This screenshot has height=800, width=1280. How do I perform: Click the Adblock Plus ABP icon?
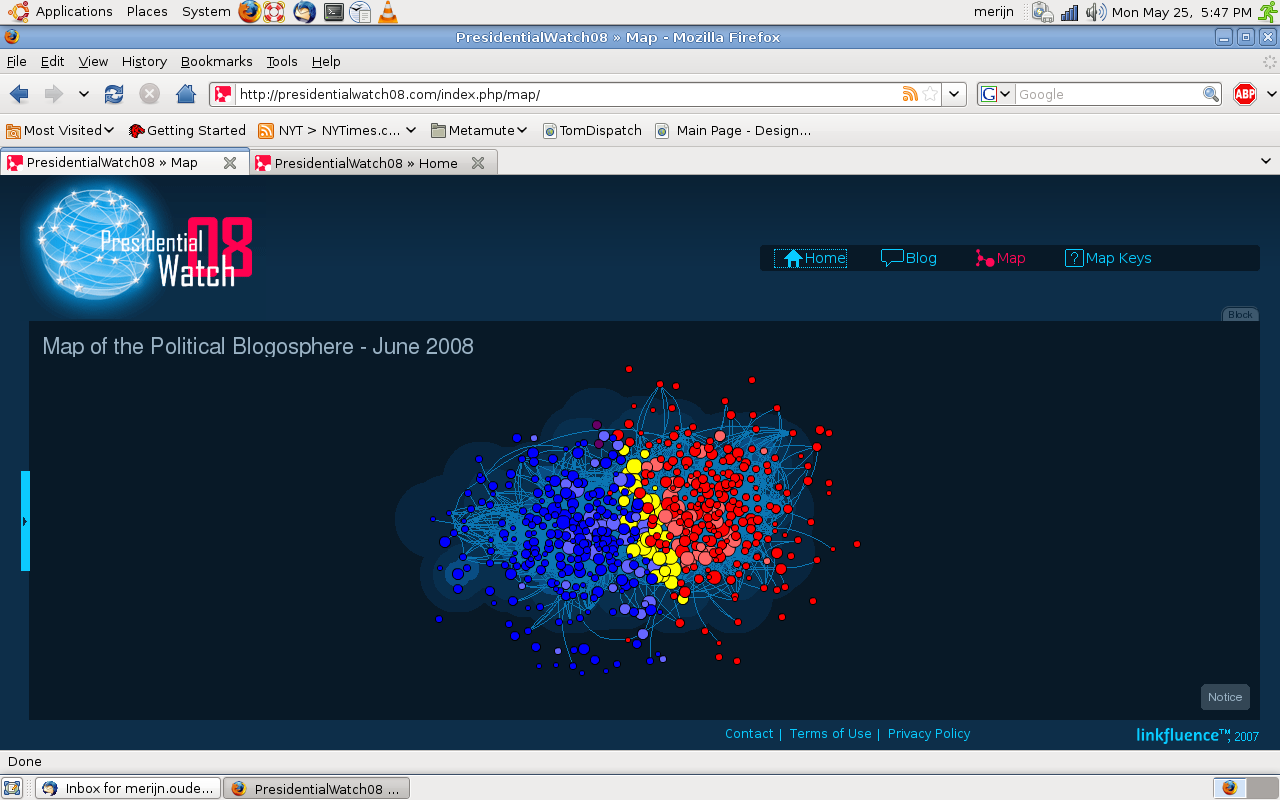(x=1244, y=94)
